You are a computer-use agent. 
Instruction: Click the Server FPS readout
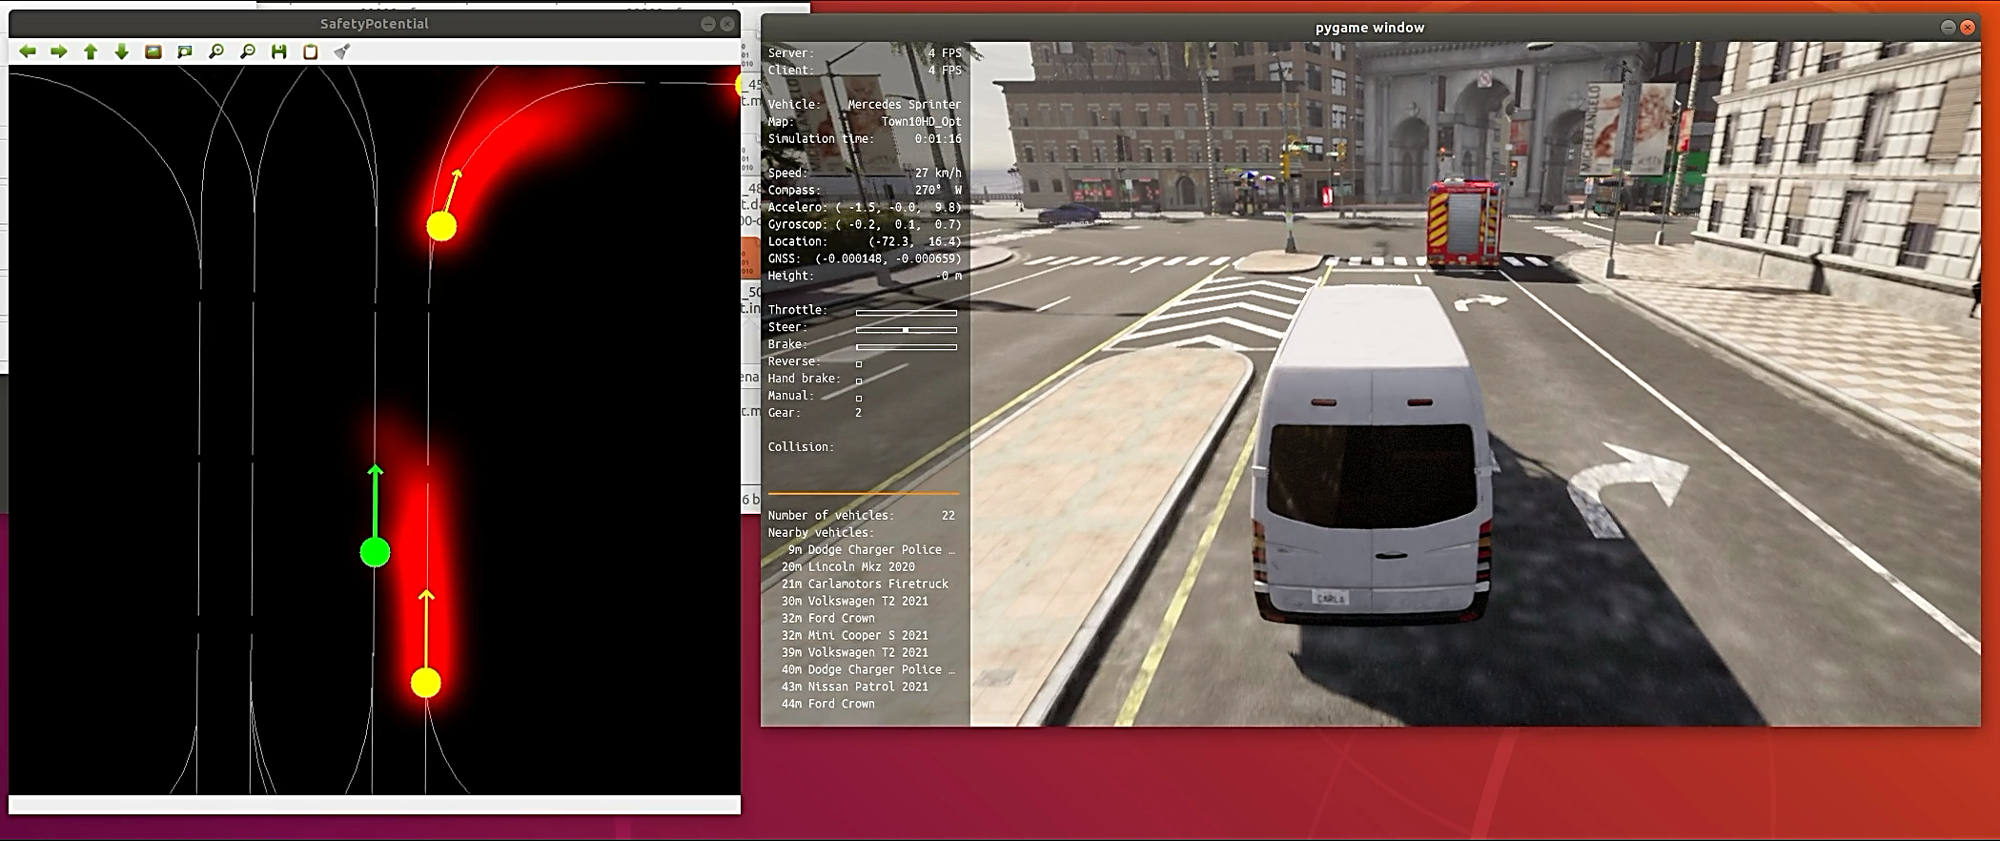pos(864,53)
